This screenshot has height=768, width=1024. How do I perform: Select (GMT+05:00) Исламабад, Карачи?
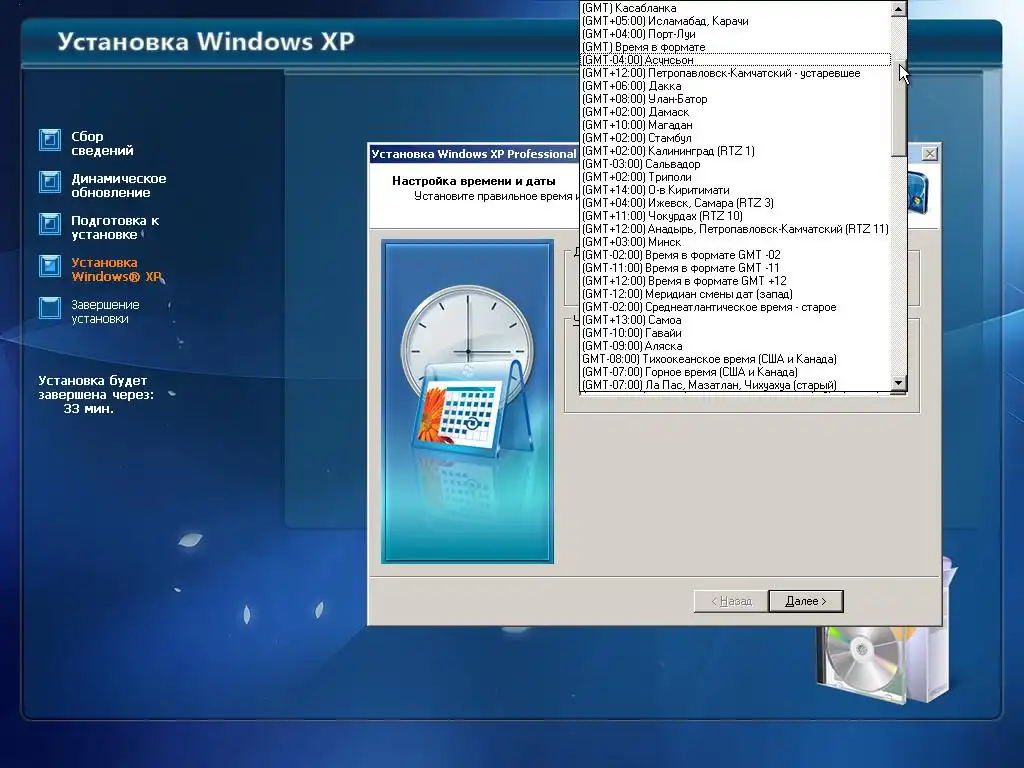click(735, 21)
